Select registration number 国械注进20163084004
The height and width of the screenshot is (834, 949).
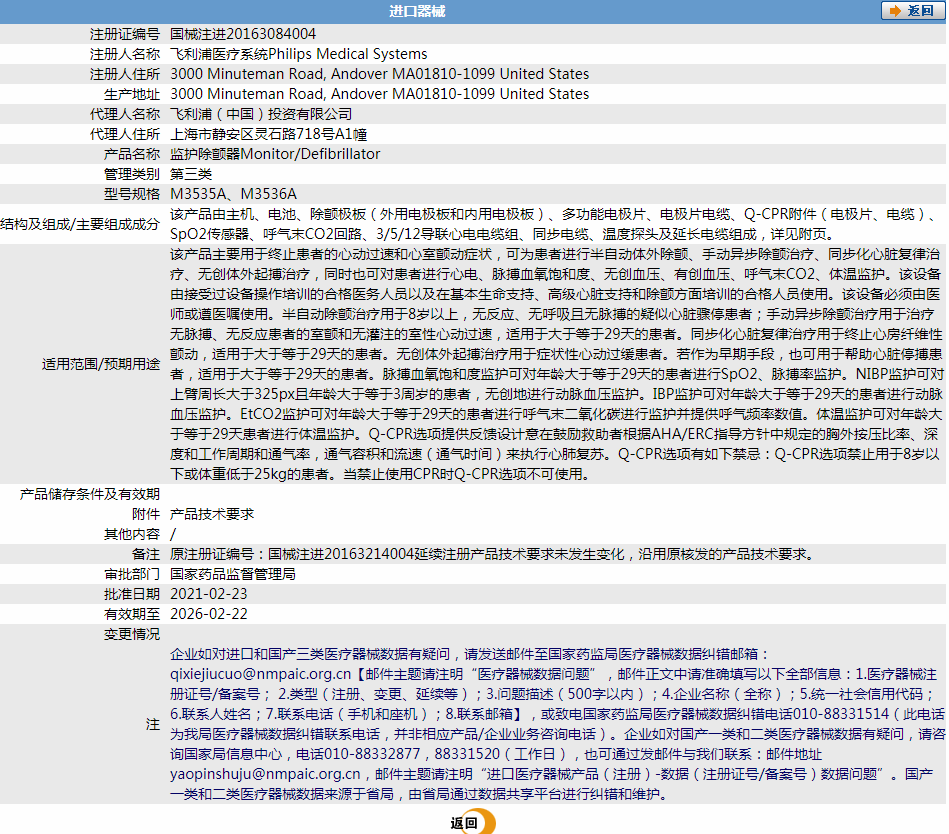coord(243,34)
